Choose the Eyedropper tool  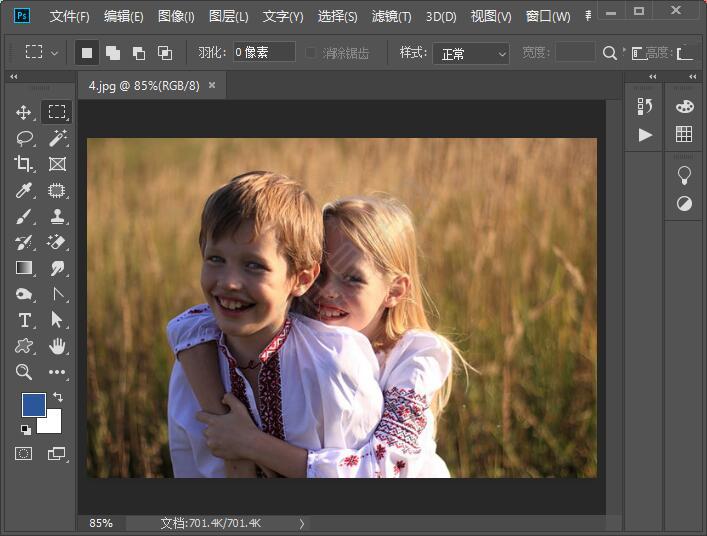tap(24, 190)
